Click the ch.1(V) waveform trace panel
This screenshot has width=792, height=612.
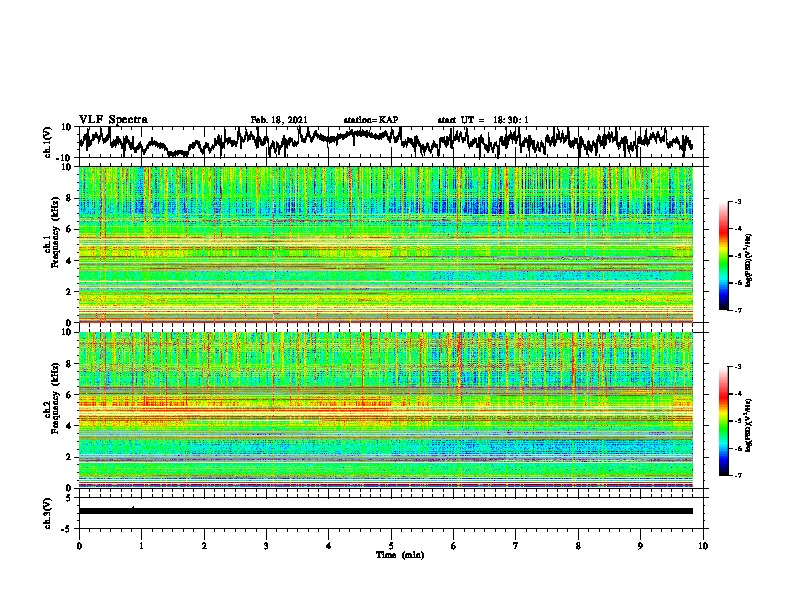point(393,142)
